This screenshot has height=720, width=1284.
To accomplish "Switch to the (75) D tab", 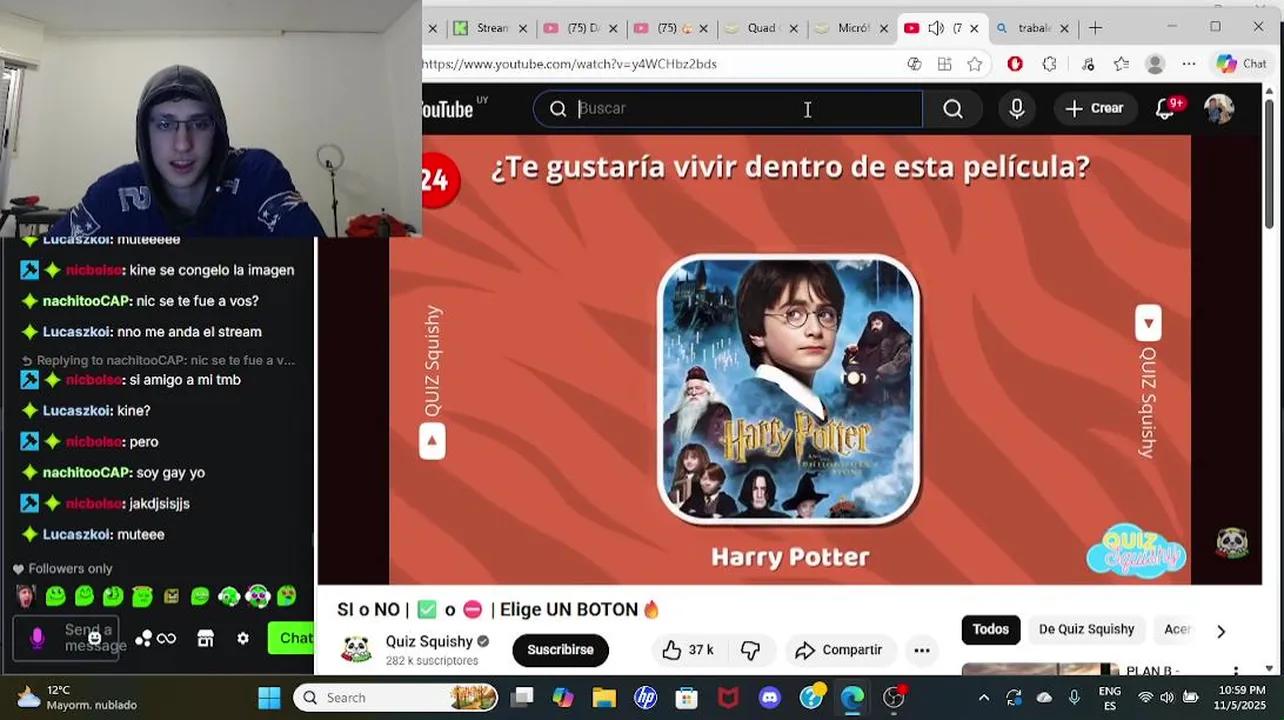I will click(x=580, y=28).
